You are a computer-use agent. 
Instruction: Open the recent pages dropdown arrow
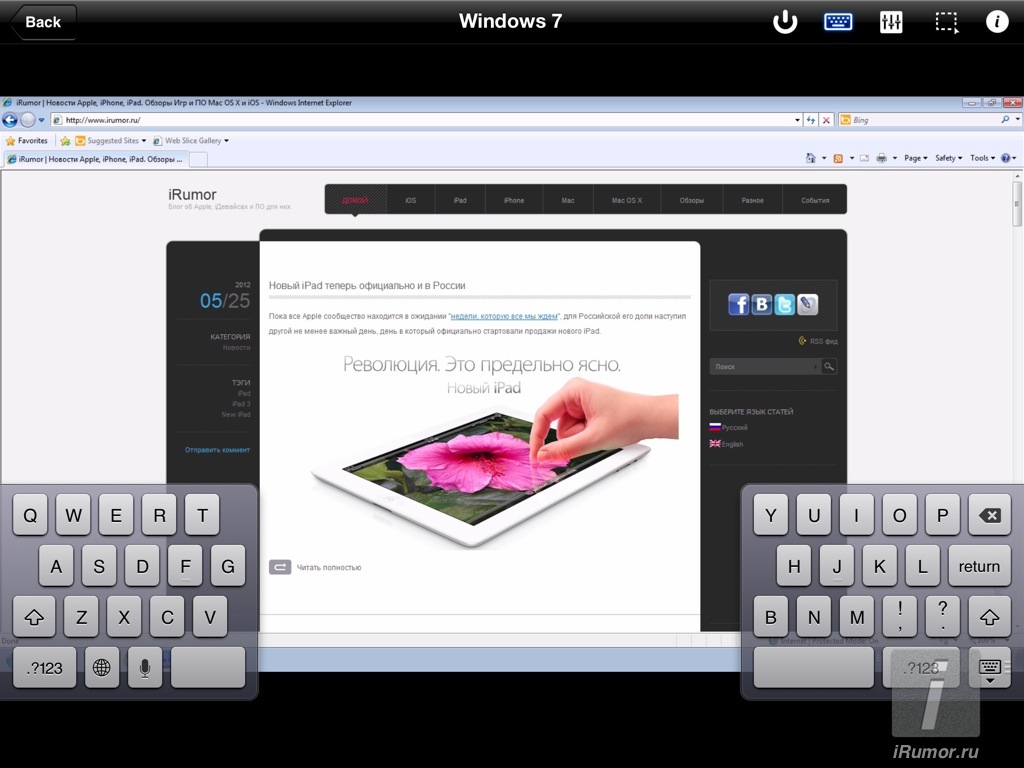pyautogui.click(x=41, y=120)
